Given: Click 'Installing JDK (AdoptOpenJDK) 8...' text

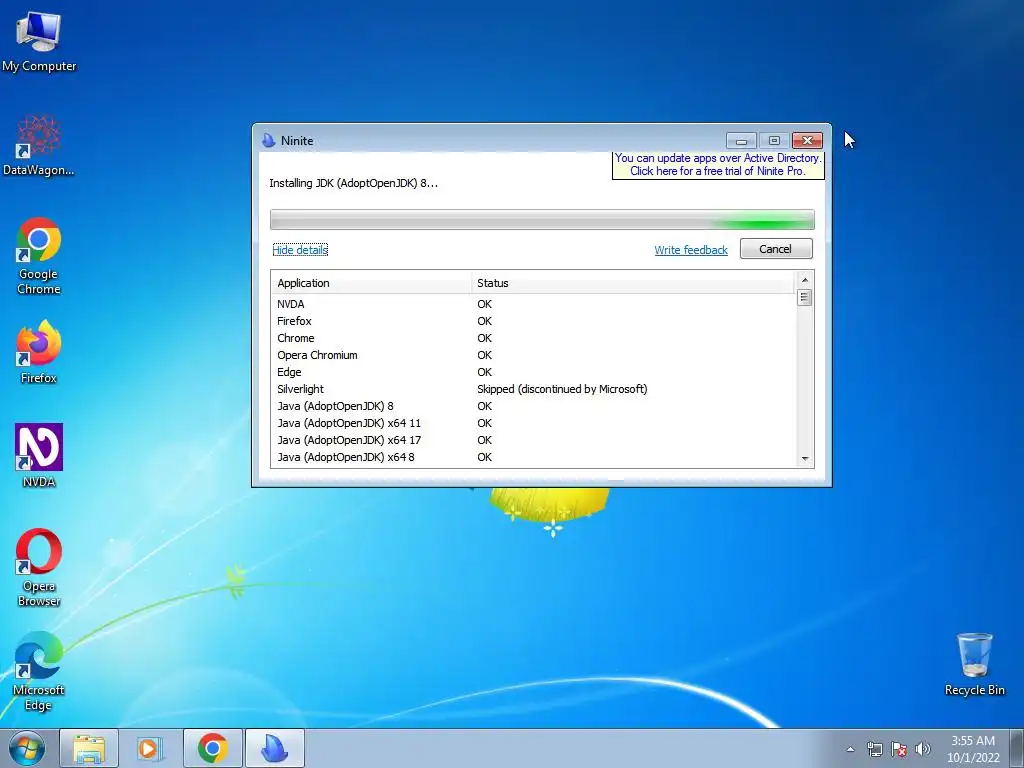Looking at the screenshot, I should tap(353, 183).
